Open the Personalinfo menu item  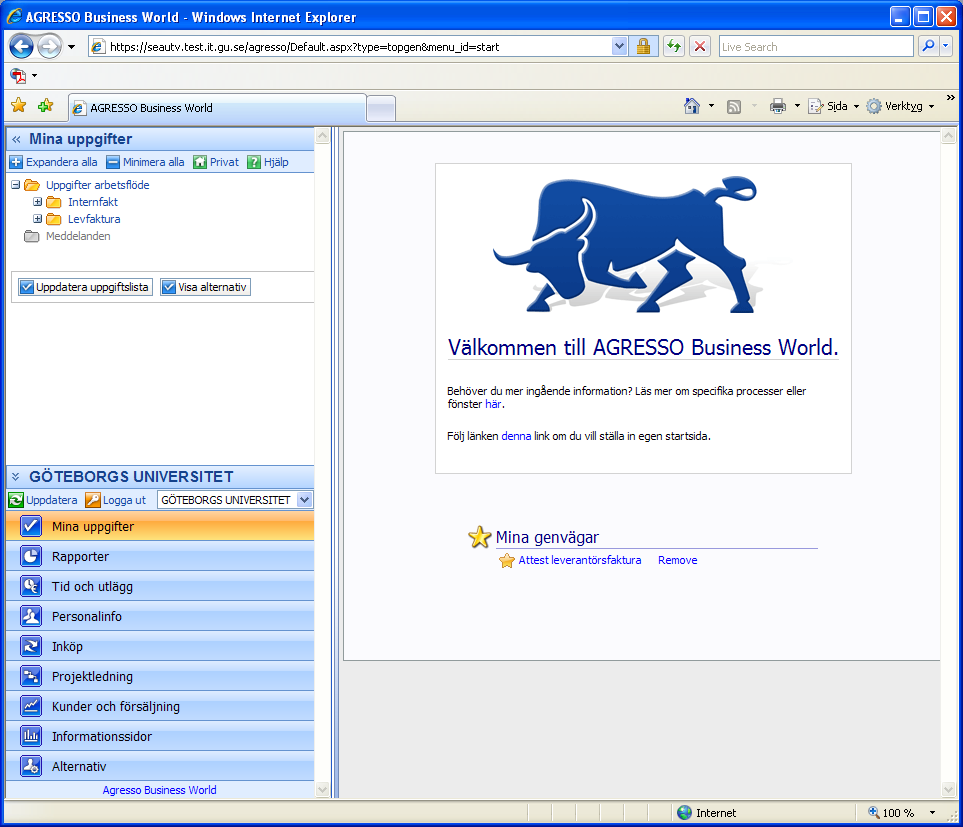pos(160,616)
